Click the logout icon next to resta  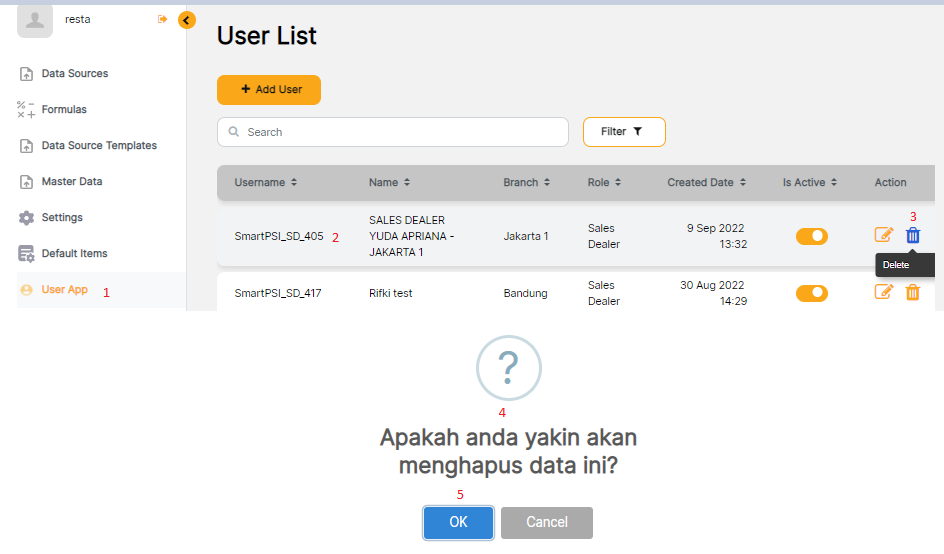163,19
